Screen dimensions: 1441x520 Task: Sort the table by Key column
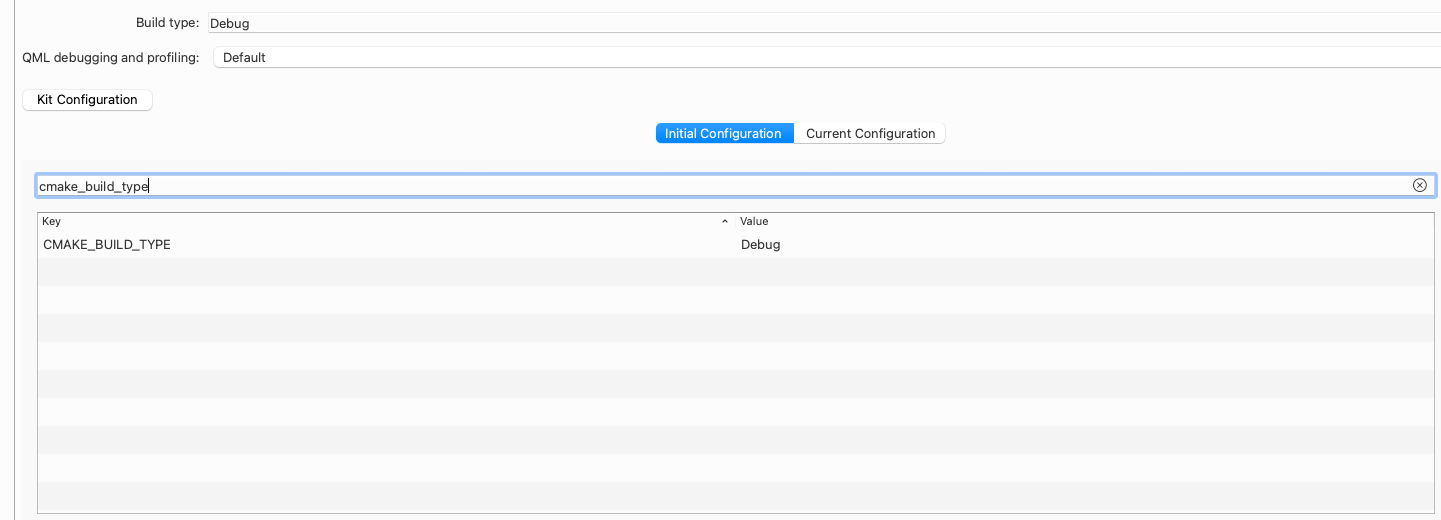click(380, 221)
